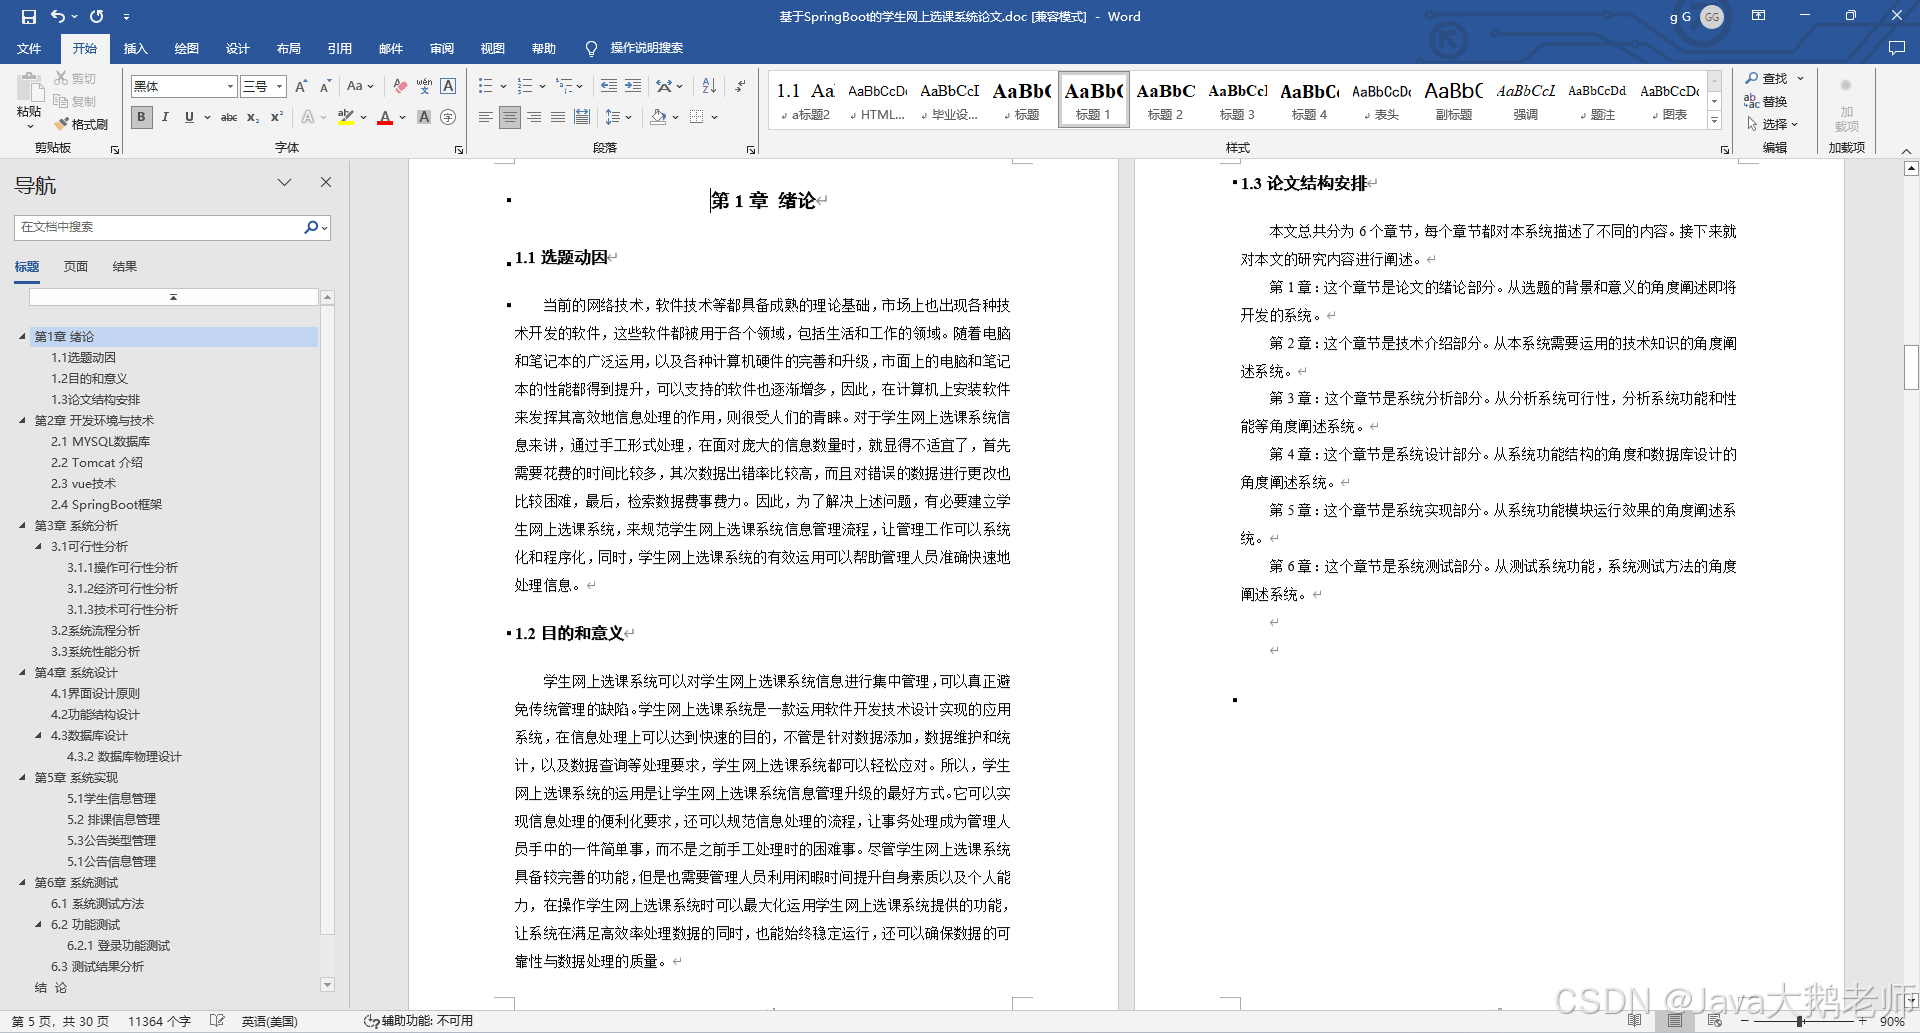1920x1033 pixels.
Task: Collapse the 第2章 开发环境与技术 heading in navigation
Action: coord(23,420)
